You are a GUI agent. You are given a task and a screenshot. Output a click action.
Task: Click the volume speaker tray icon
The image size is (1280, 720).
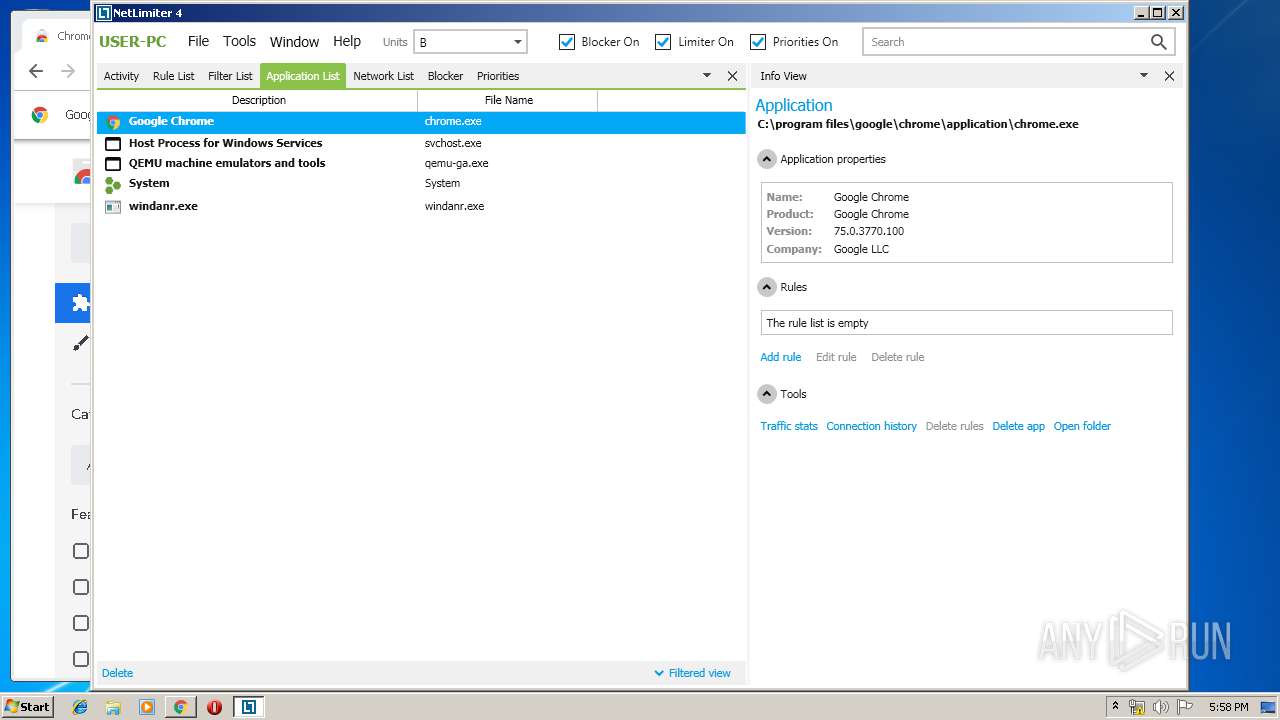point(1161,707)
